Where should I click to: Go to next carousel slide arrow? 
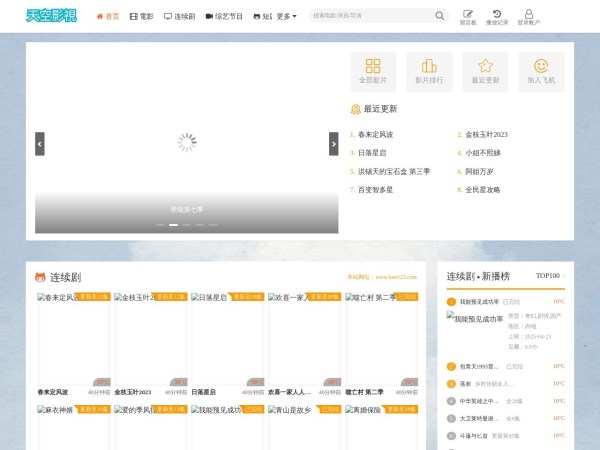click(334, 144)
